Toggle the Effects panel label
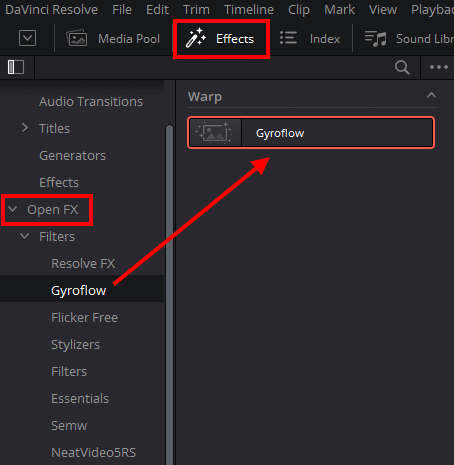This screenshot has width=454, height=465. coord(235,39)
